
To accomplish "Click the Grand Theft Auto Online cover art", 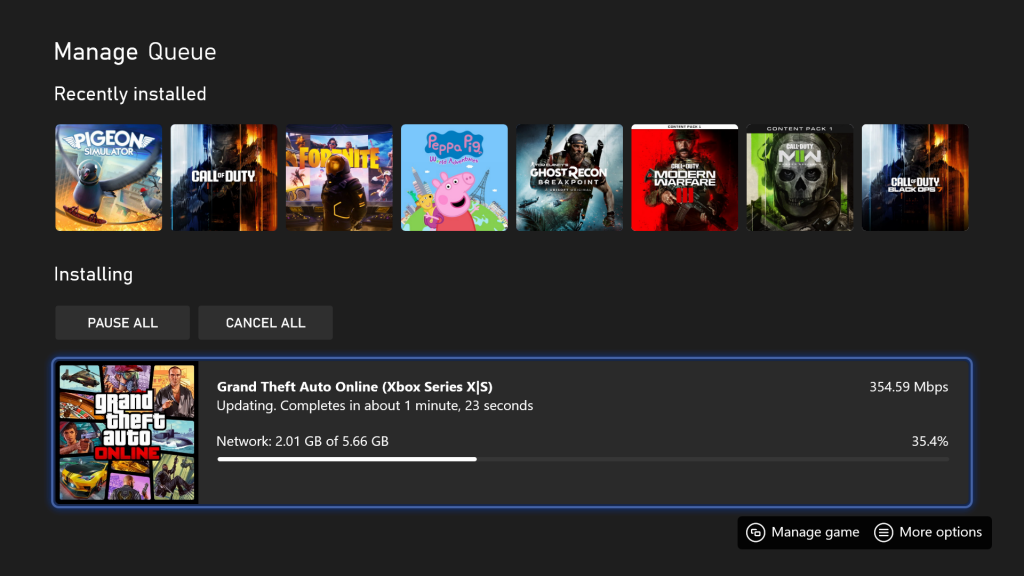I will pos(127,432).
